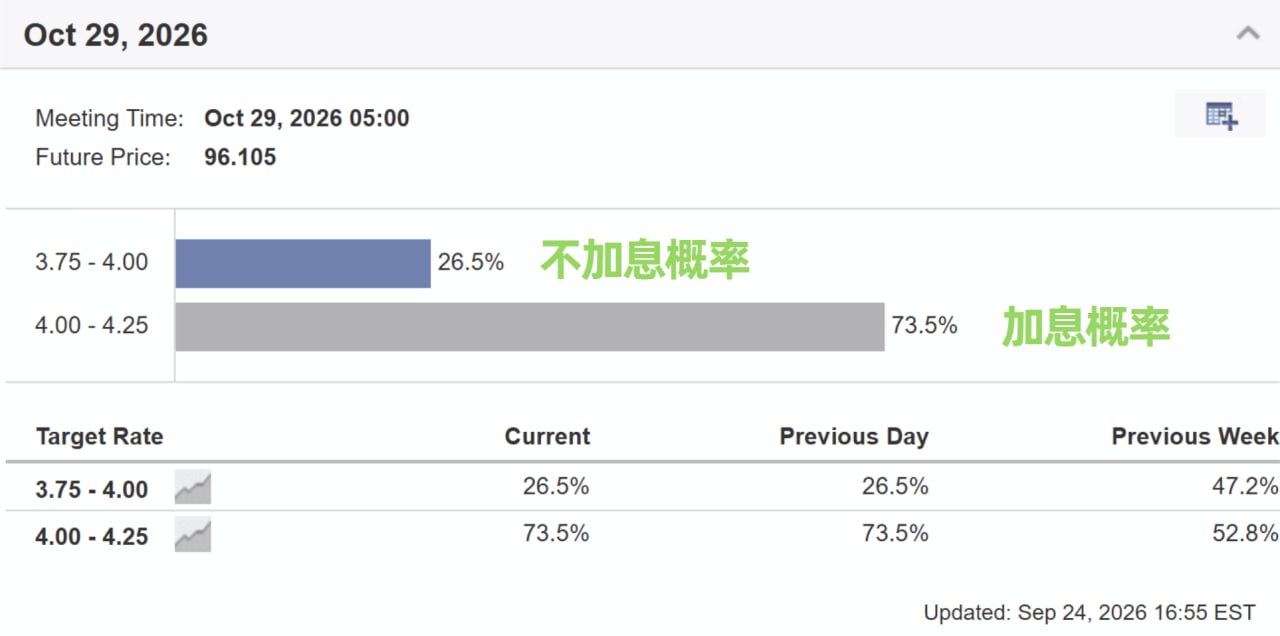The image size is (1280, 636).
Task: Click the 73.5% bar chart value label
Action: pos(925,326)
